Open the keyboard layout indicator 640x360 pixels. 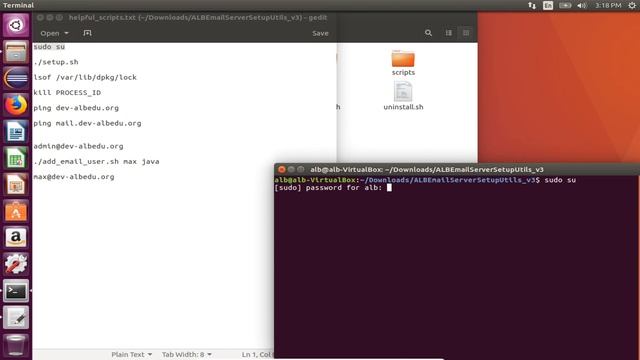[548, 5]
